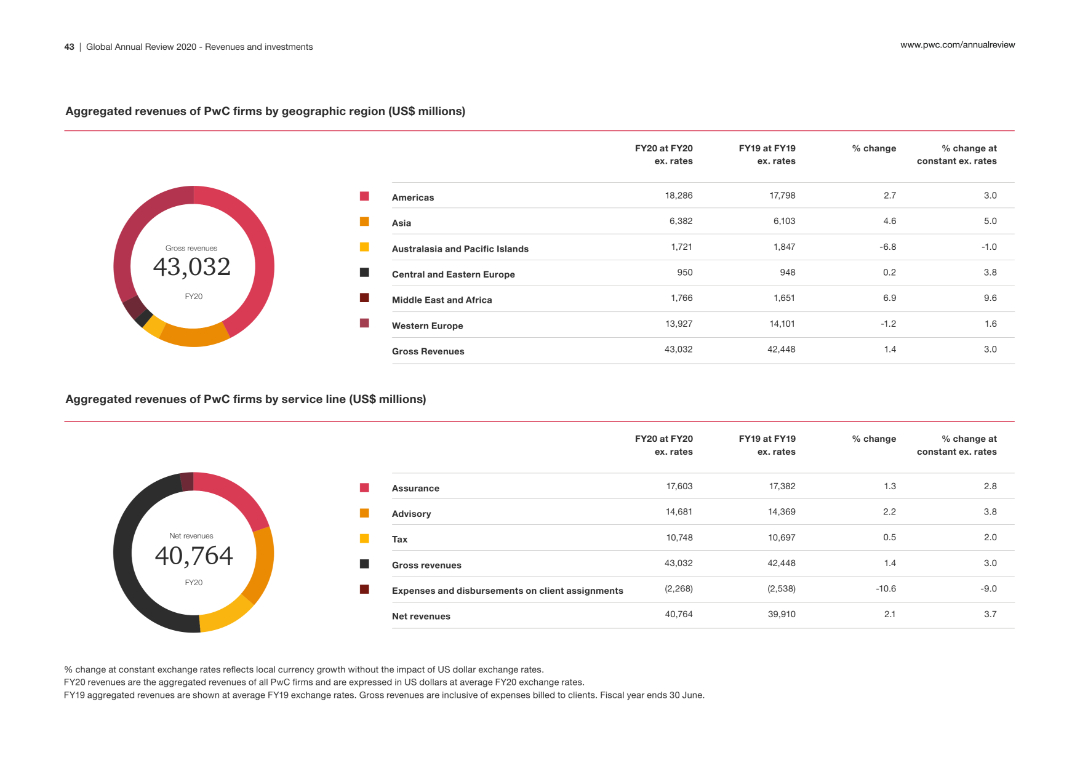Select the Australasia and Pacific Islands yellow swatch
Viewport: 1080px width, 763px height.
click(x=364, y=247)
